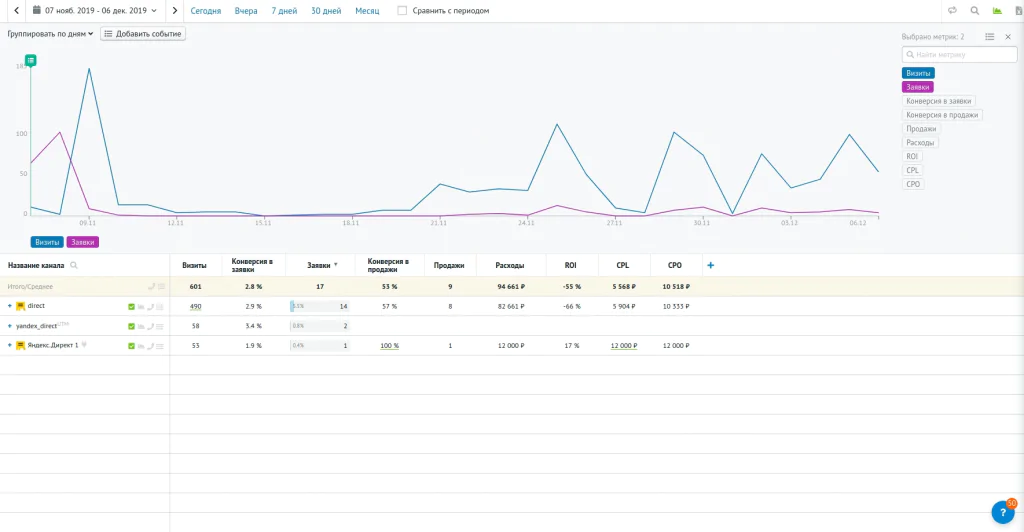Image resolution: width=1024 pixels, height=532 pixels.
Task: Open the blue help question mark button
Action: click(1003, 512)
